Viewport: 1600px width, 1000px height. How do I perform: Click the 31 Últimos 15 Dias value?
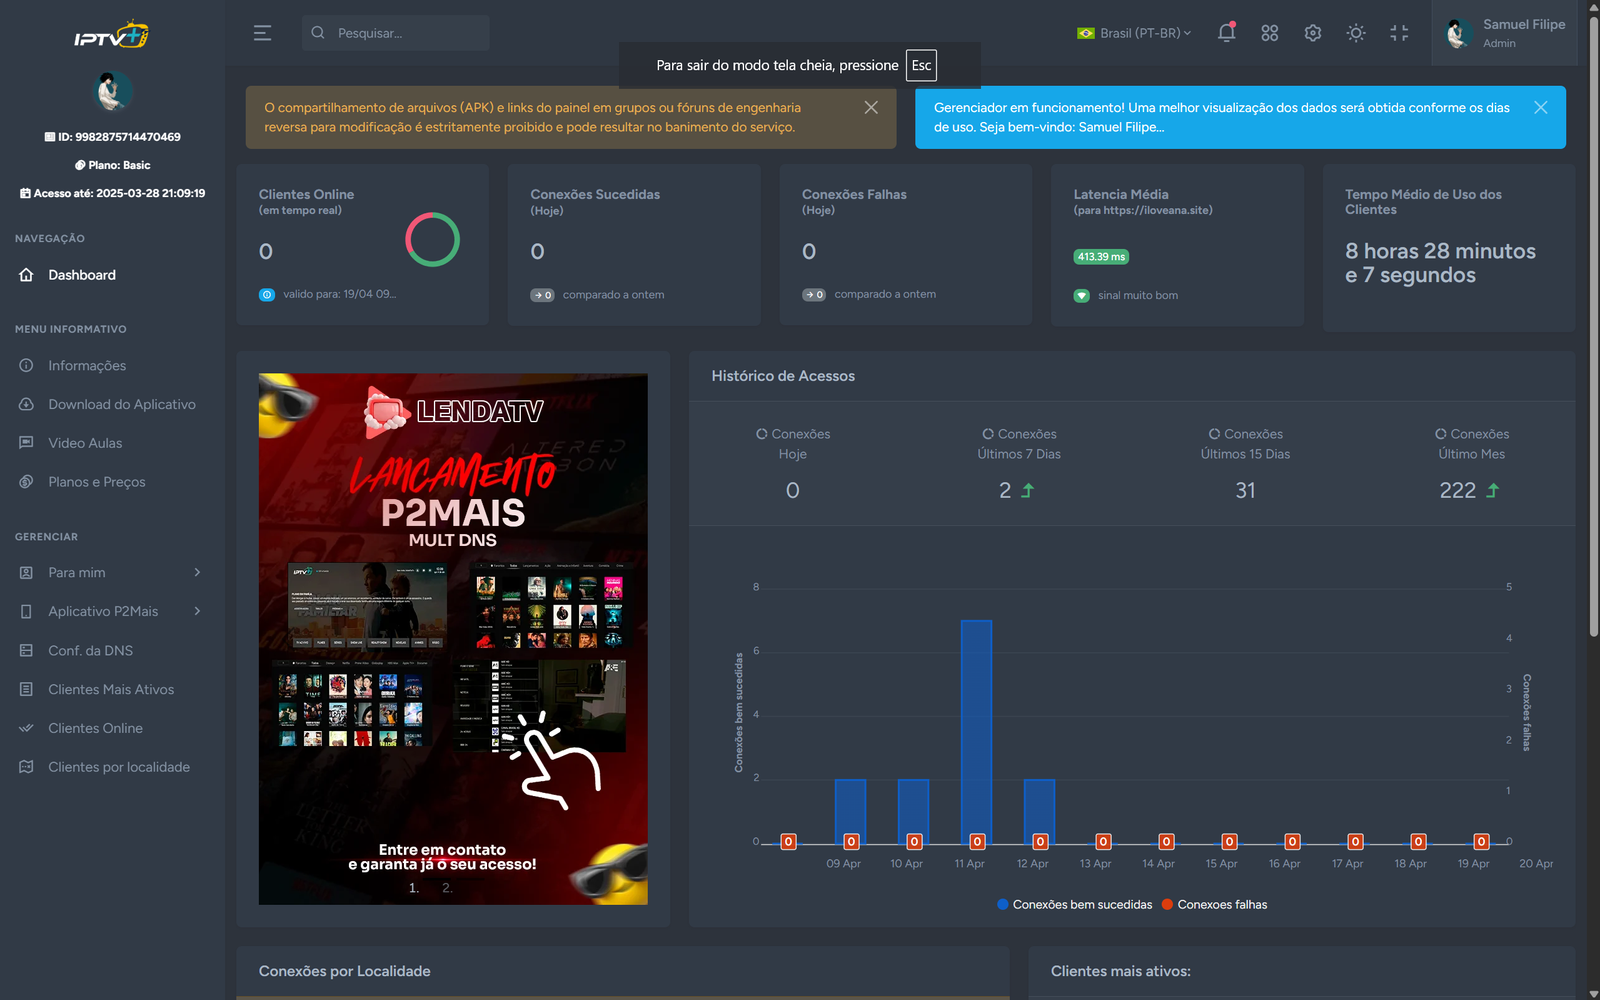(x=1245, y=491)
